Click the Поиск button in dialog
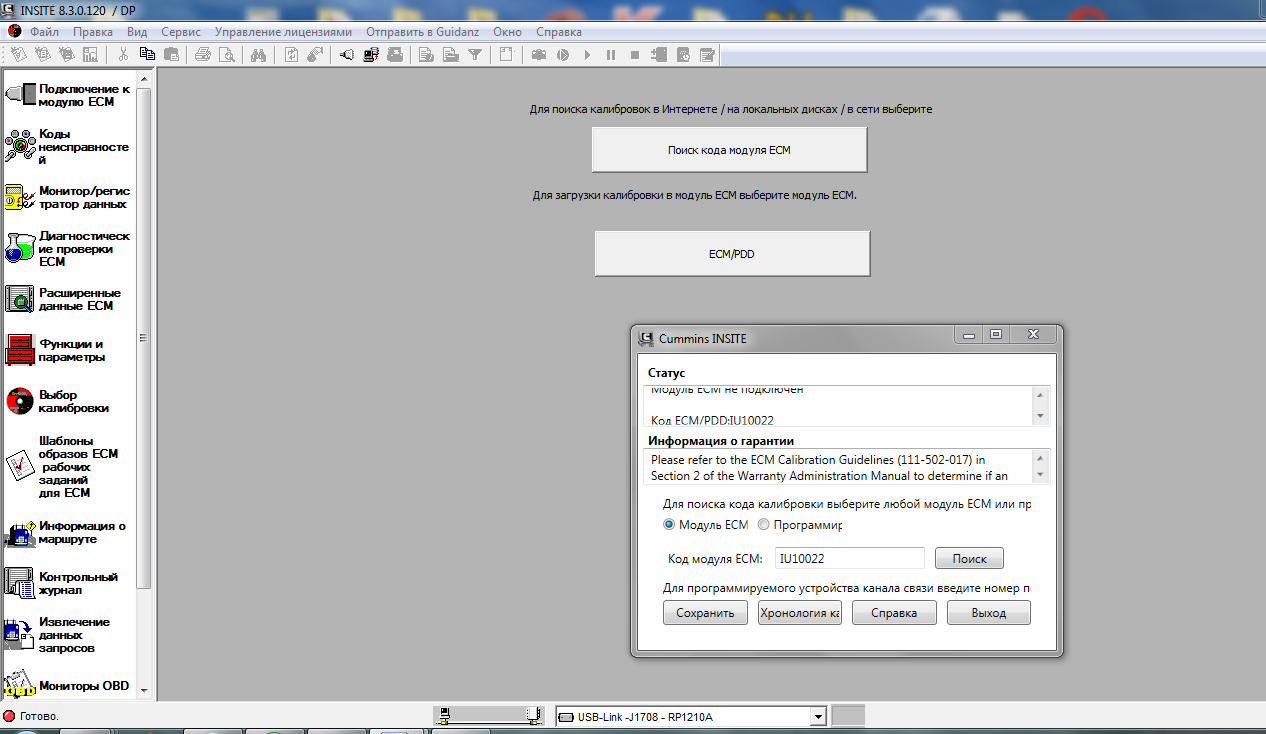The height and width of the screenshot is (734, 1266). (x=969, y=559)
